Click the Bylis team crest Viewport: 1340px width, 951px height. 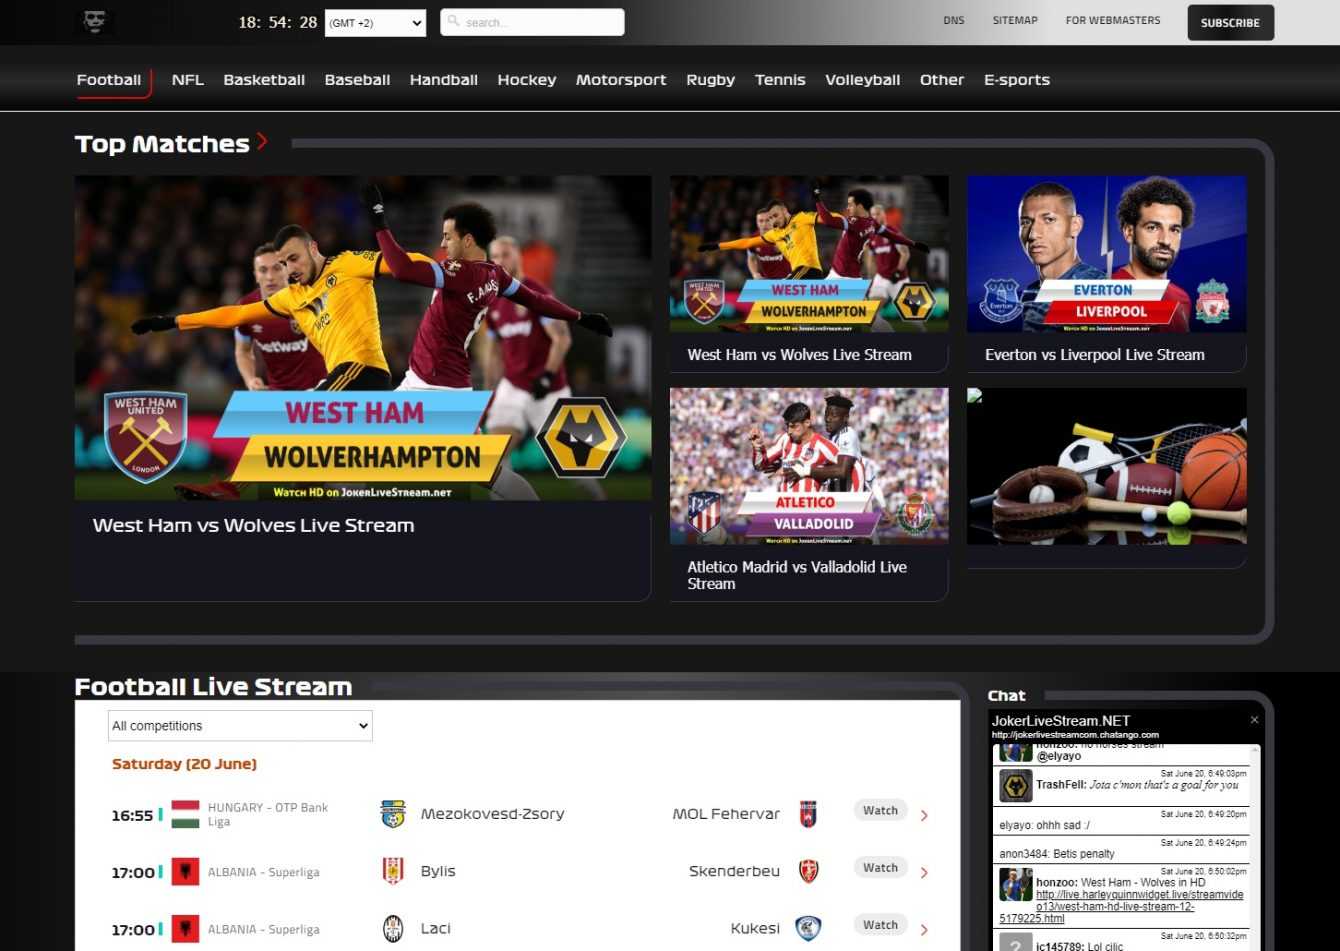coord(393,871)
